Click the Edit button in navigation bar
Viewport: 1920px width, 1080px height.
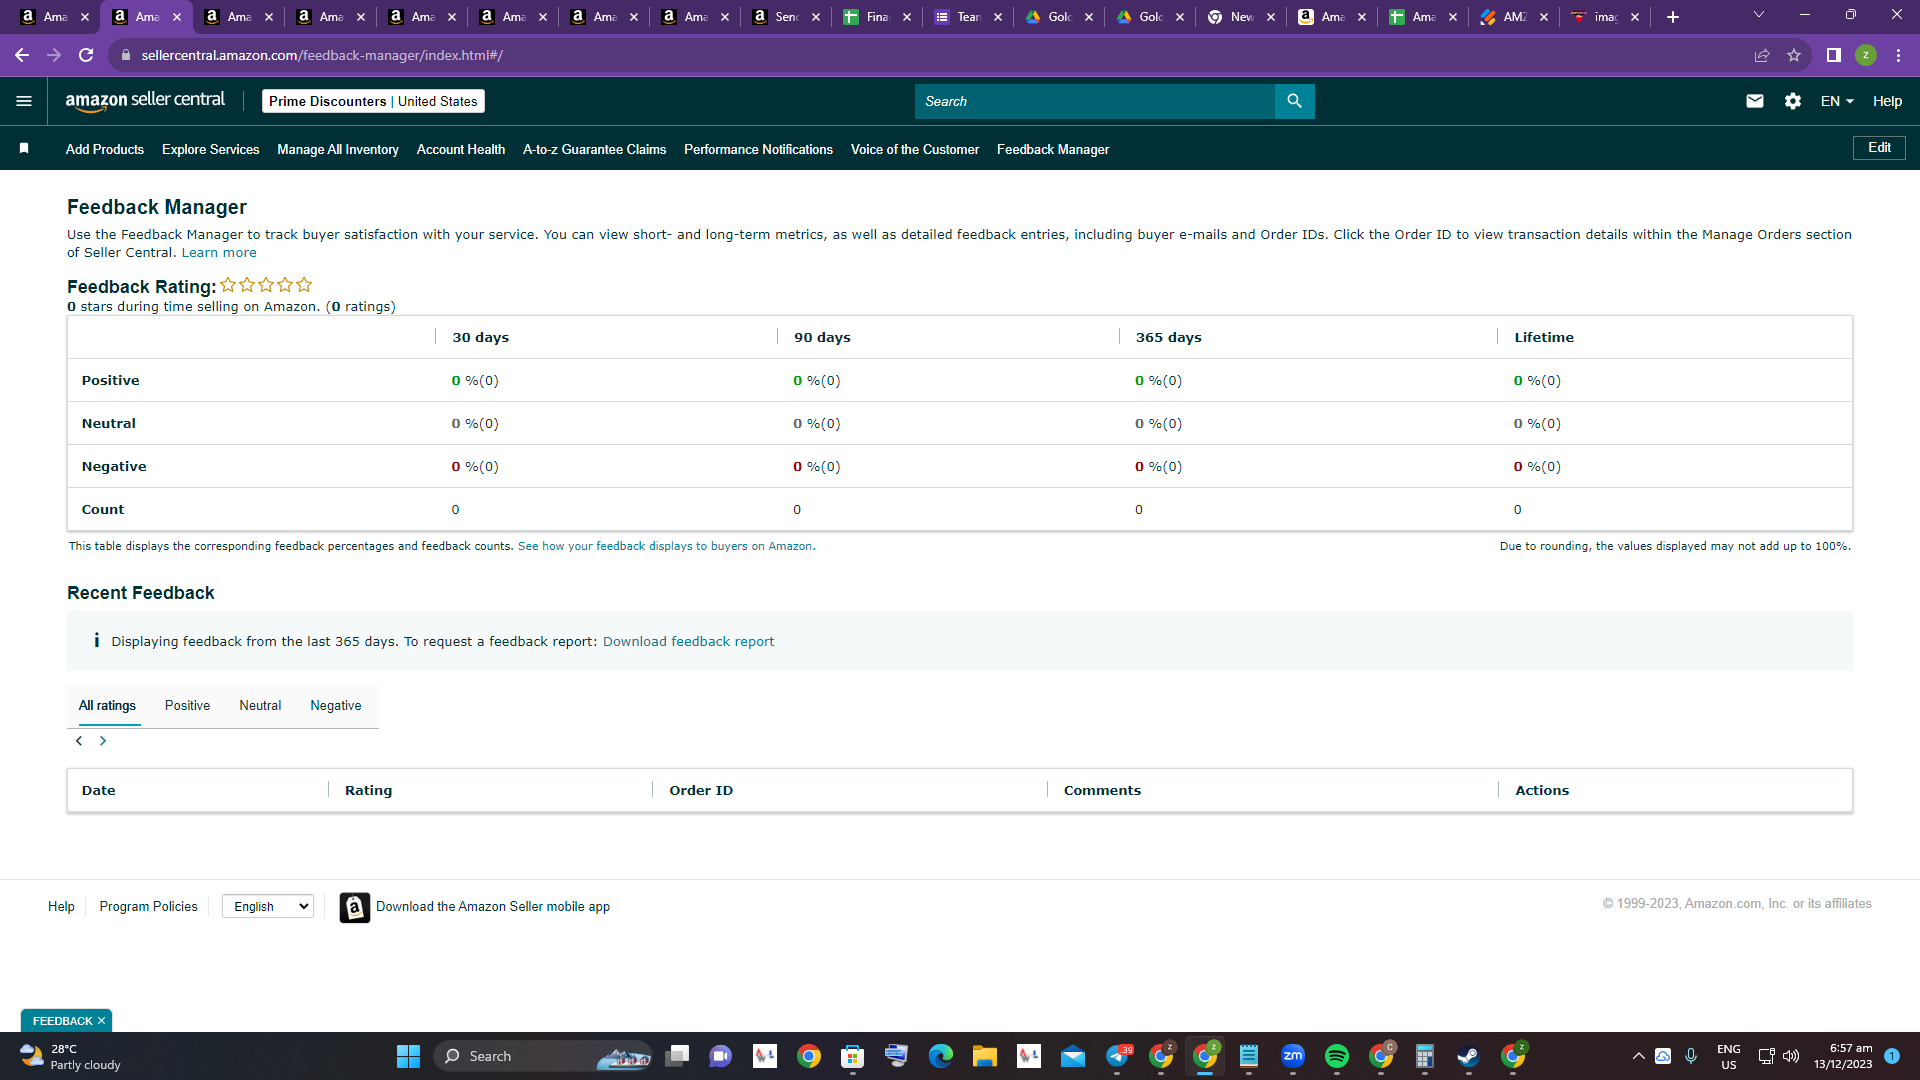1879,148
